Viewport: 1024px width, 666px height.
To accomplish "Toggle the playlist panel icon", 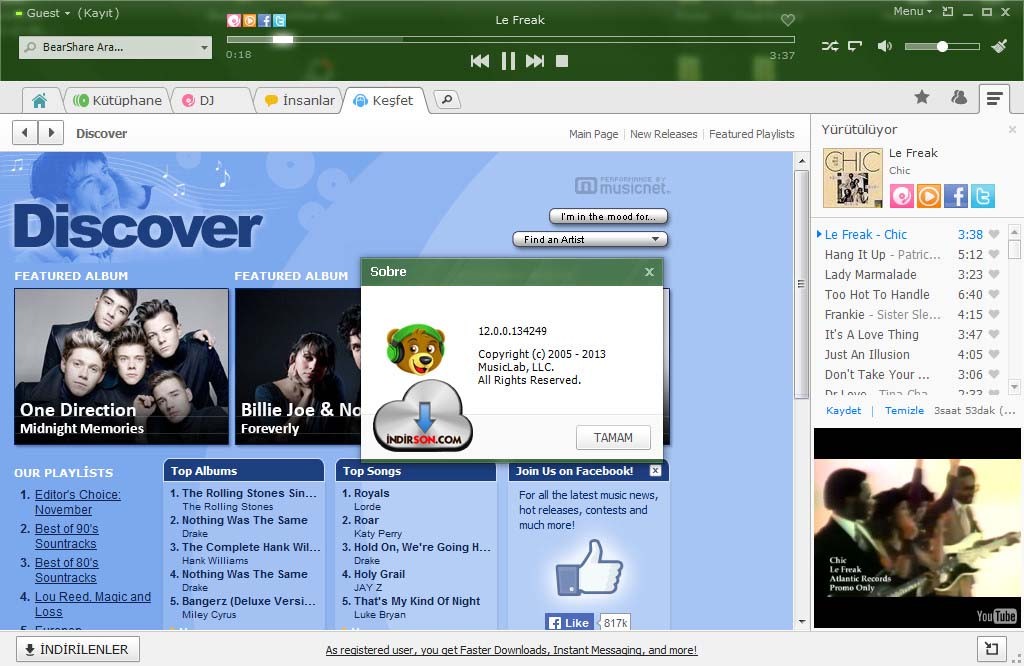I will coord(995,99).
